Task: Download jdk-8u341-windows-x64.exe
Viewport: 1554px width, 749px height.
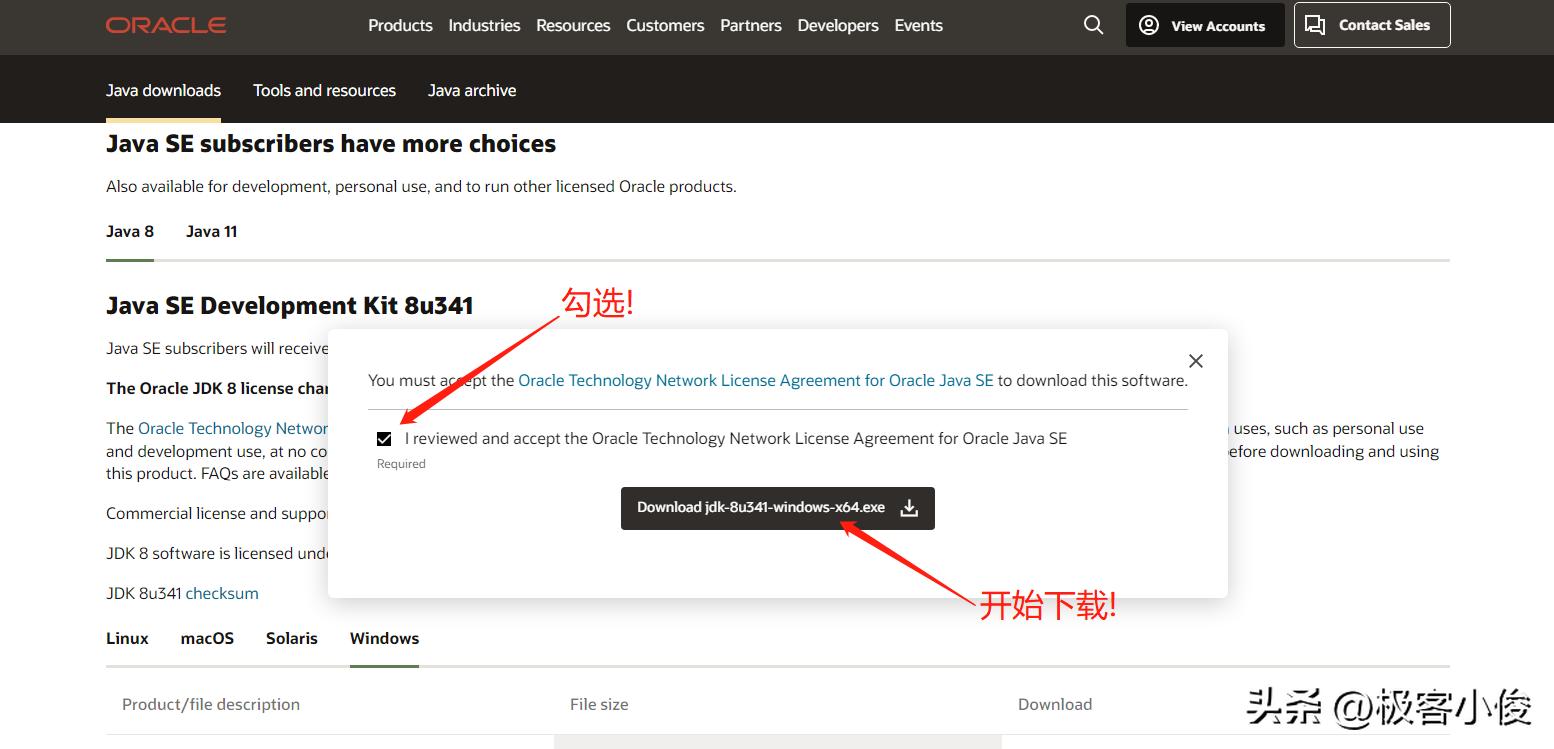Action: 777,508
